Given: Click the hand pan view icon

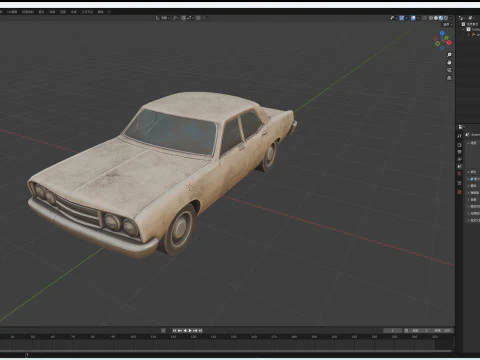Looking at the screenshot, I should point(449,62).
